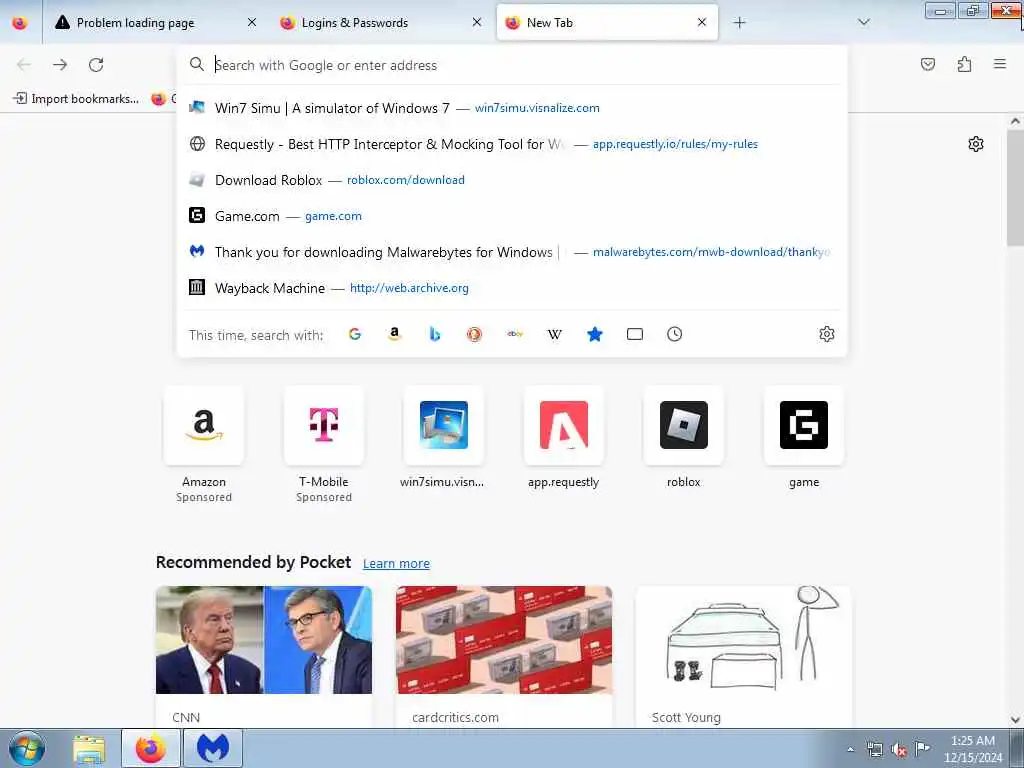Search this time with DuckDuckGo icon
This screenshot has width=1024, height=768.
pyautogui.click(x=475, y=334)
